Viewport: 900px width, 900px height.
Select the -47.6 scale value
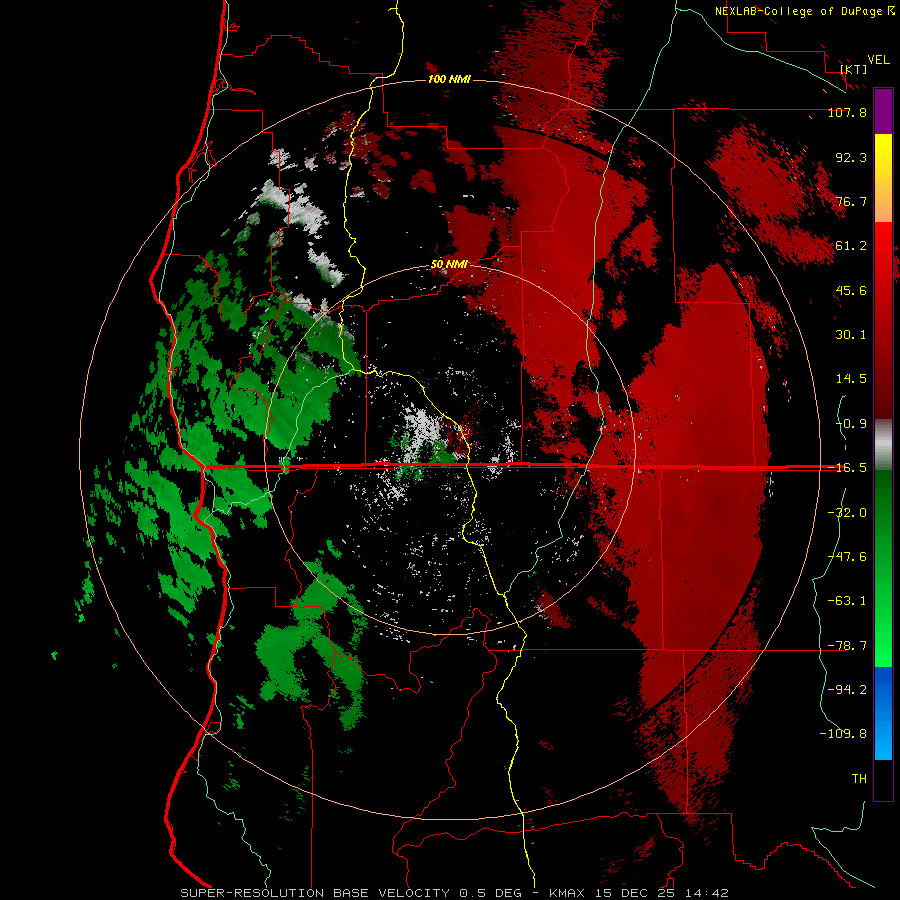tap(847, 557)
